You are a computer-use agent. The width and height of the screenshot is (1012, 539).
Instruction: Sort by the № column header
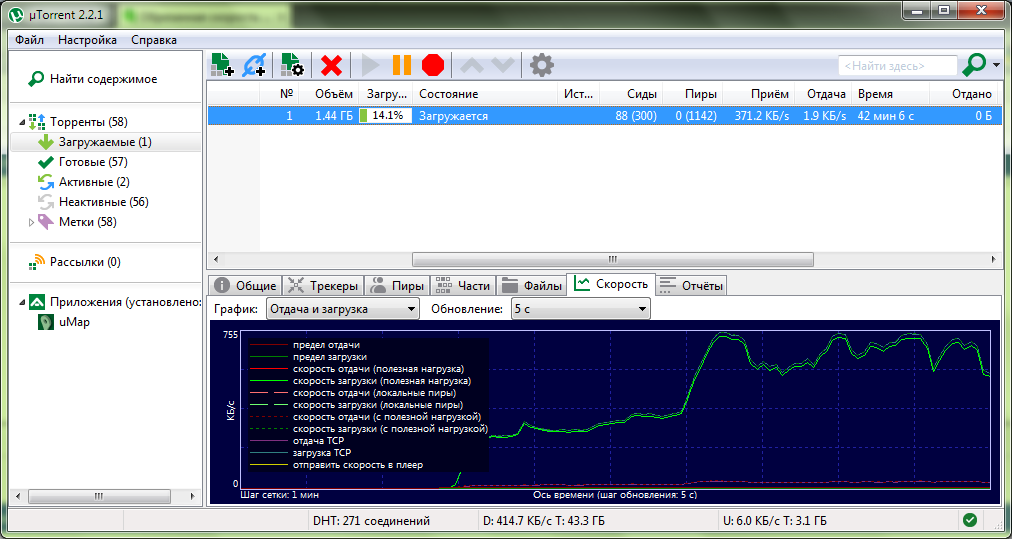(279, 94)
